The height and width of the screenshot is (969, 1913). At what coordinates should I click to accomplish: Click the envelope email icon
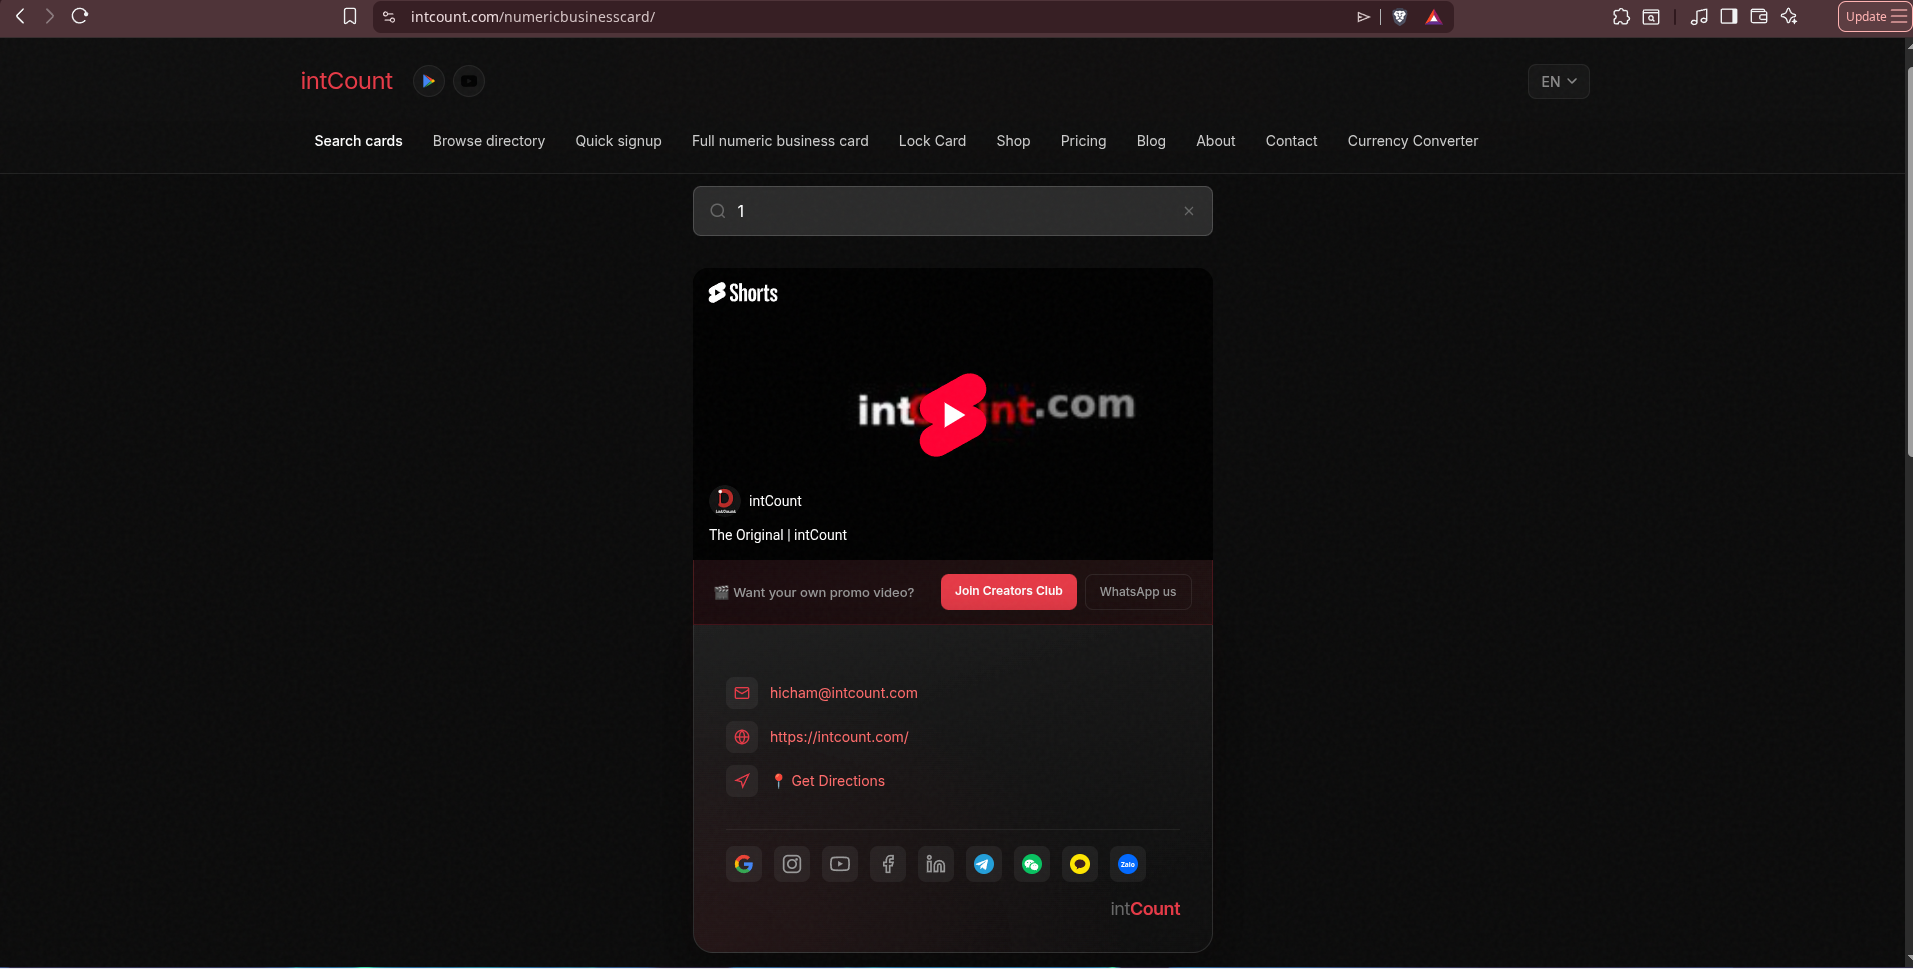(x=742, y=693)
